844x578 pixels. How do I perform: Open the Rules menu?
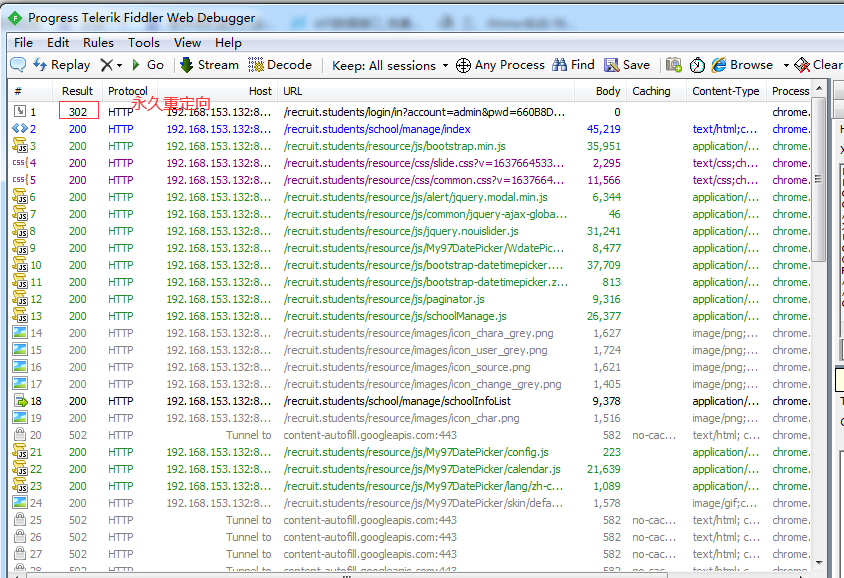point(99,43)
